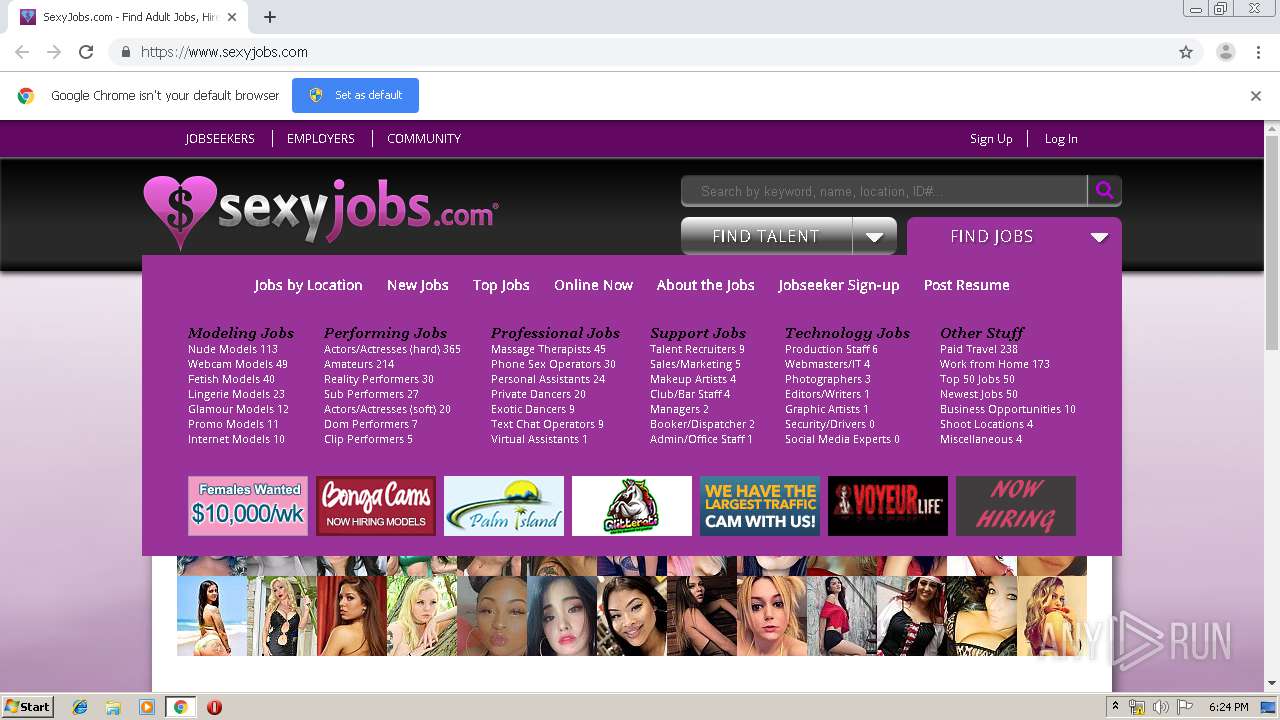This screenshot has height=720, width=1280.
Task: Expand the Find Talent dropdown arrow
Action: 874,237
